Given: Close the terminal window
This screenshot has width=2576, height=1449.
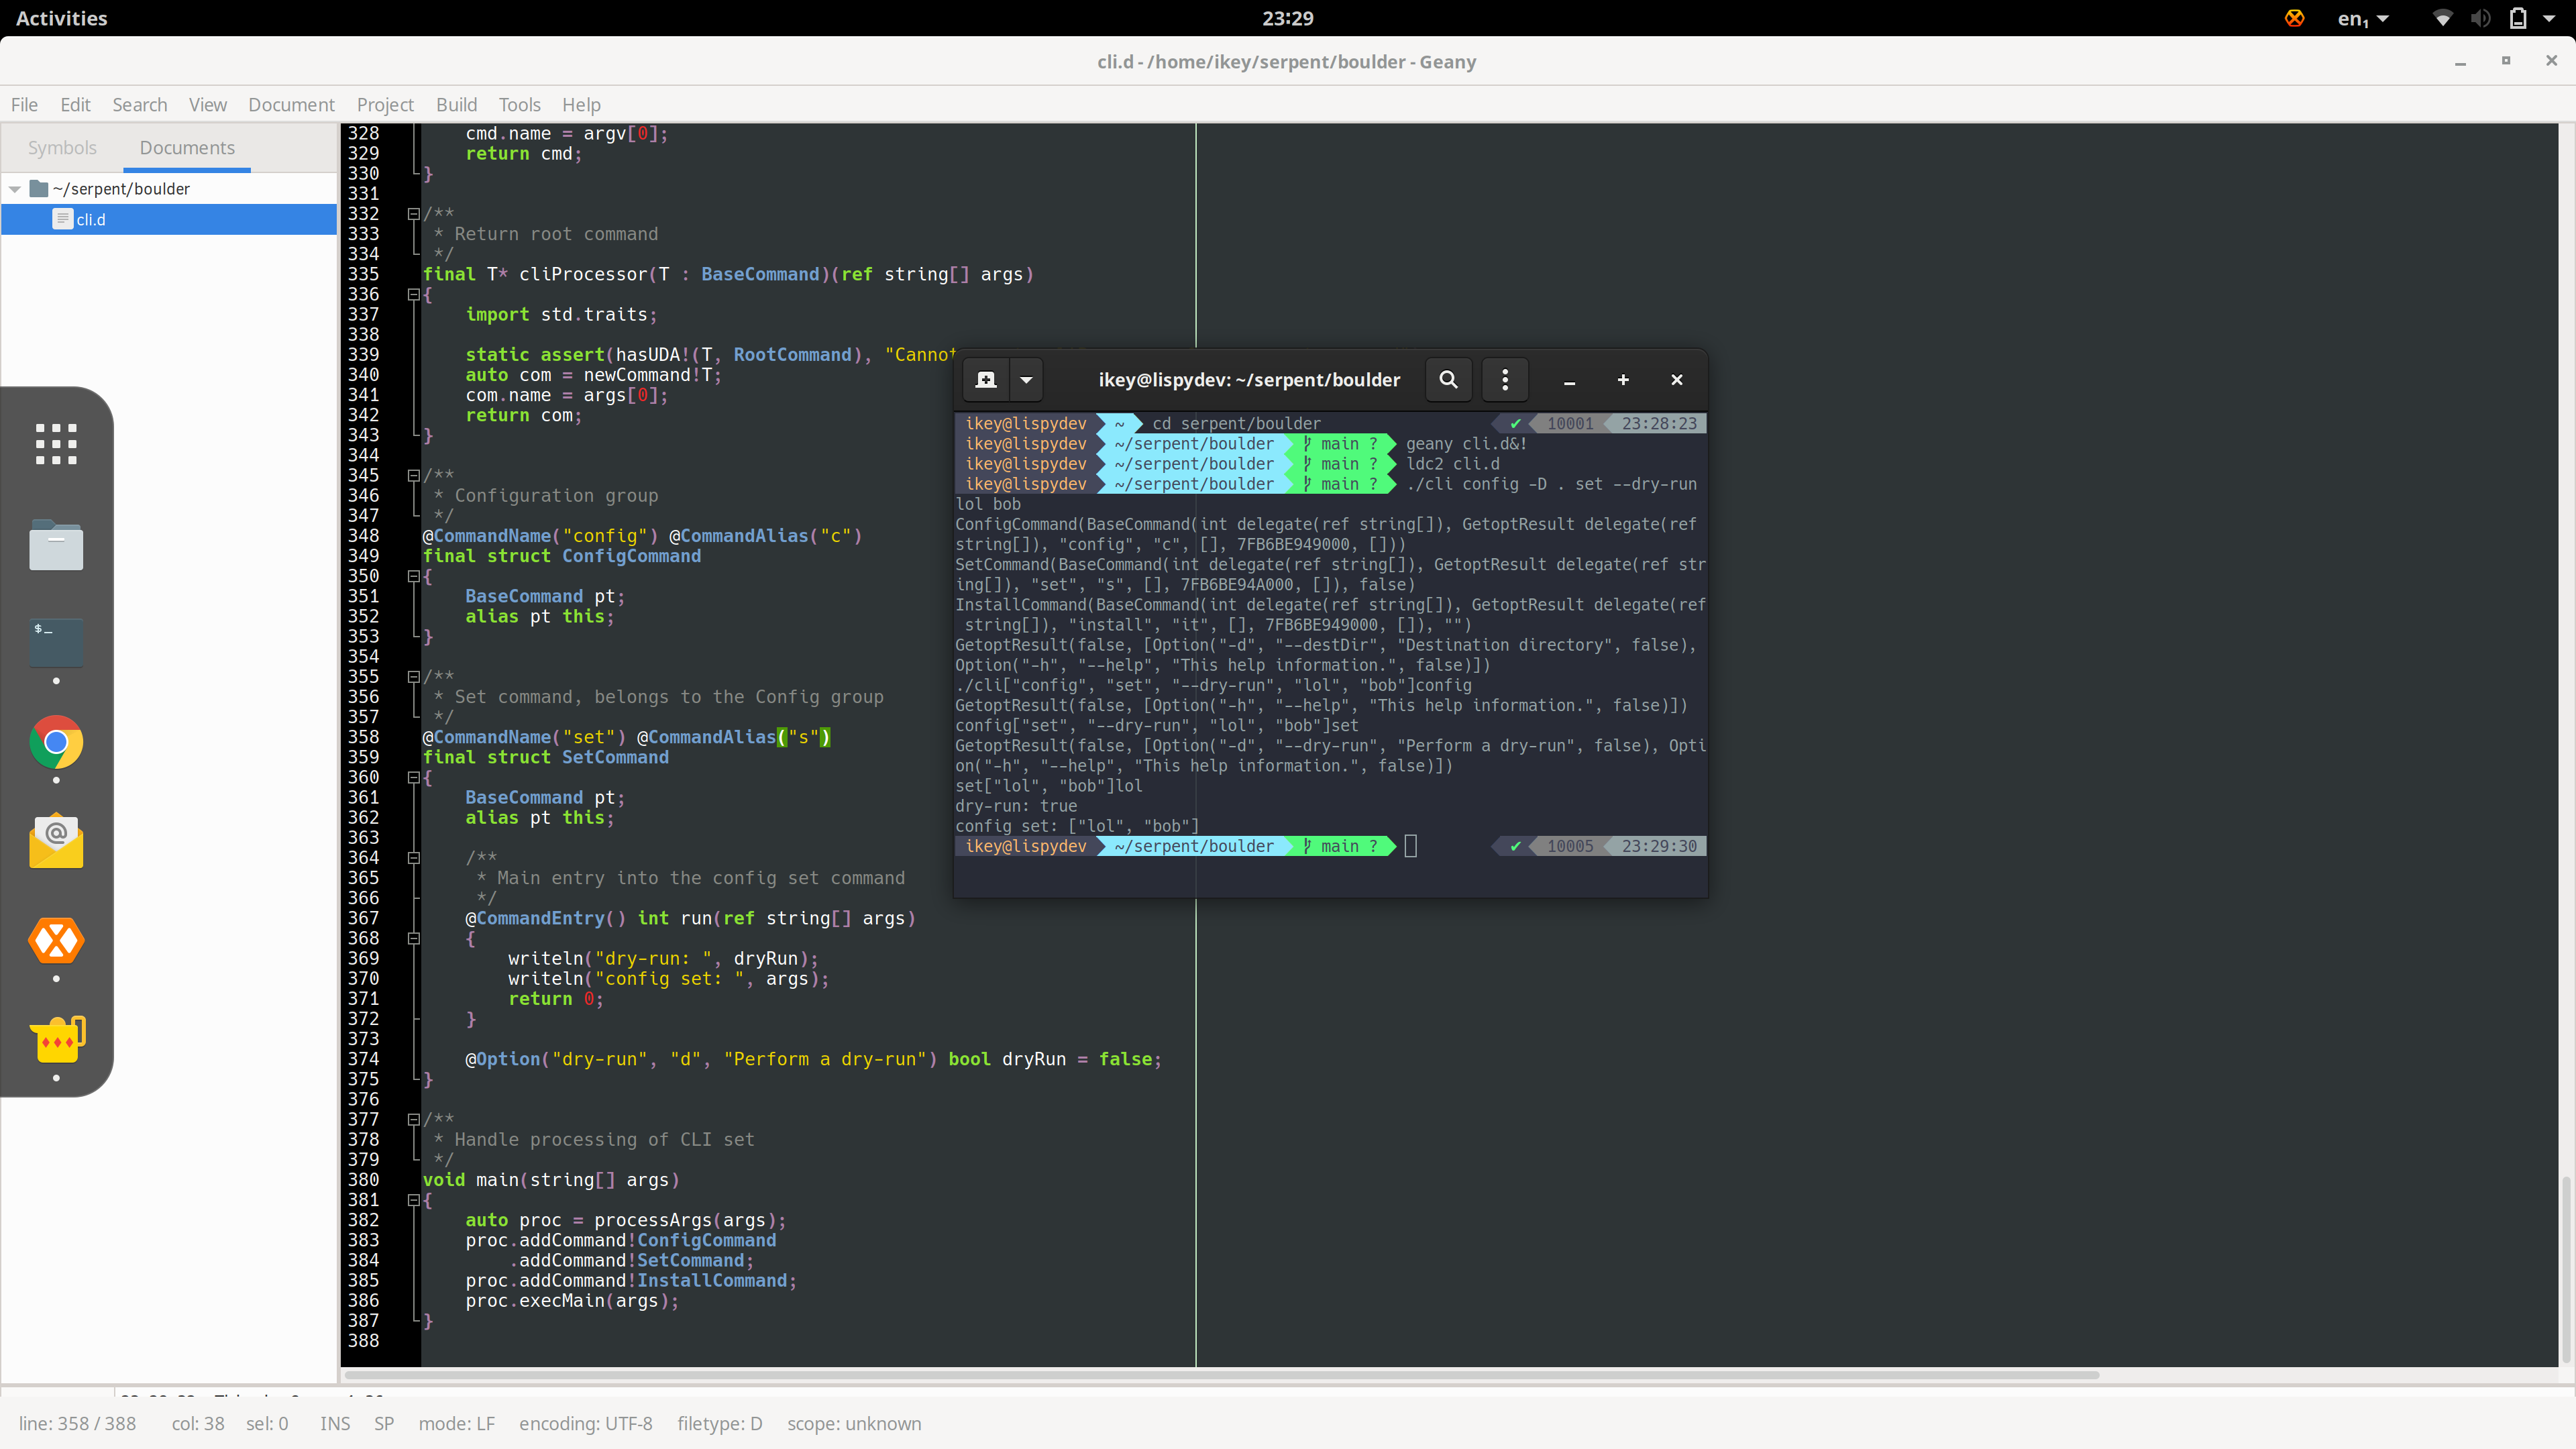Looking at the screenshot, I should pyautogui.click(x=1677, y=380).
